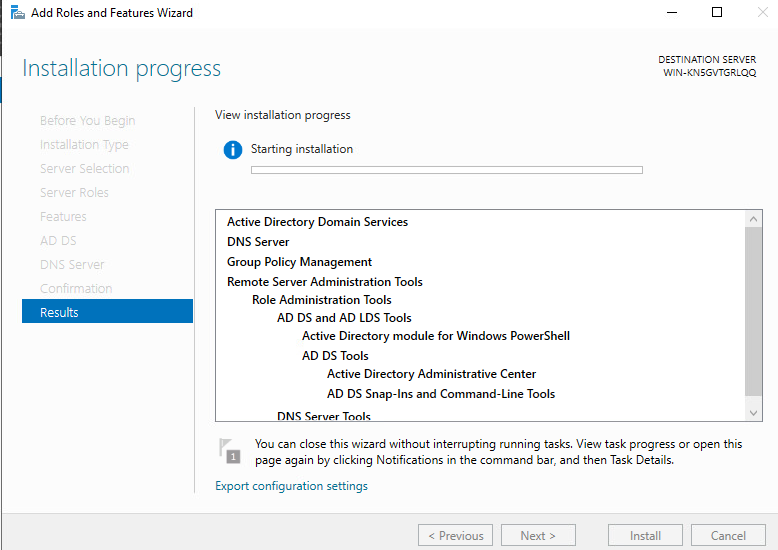Click the Installation progress page title
Image resolution: width=778 pixels, height=550 pixels.
tap(122, 69)
